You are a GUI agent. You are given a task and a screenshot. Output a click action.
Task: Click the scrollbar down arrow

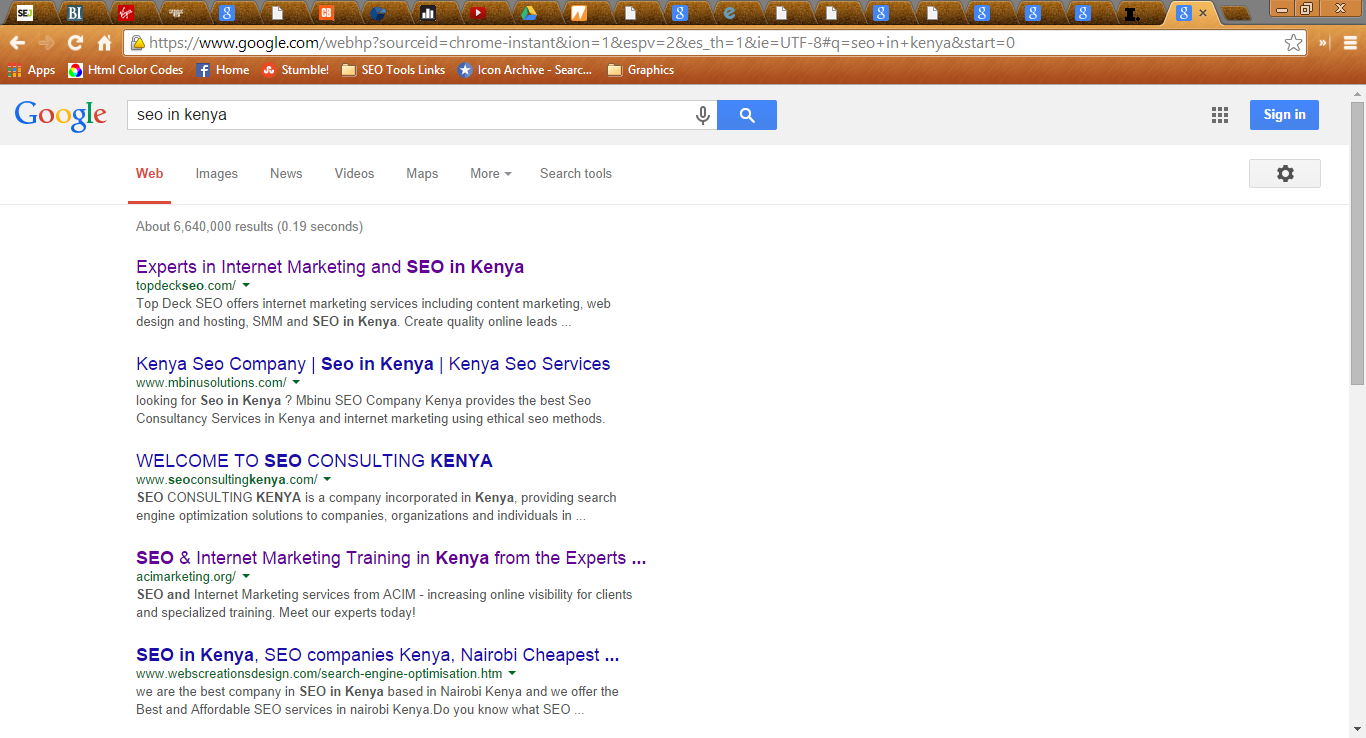click(x=1357, y=730)
